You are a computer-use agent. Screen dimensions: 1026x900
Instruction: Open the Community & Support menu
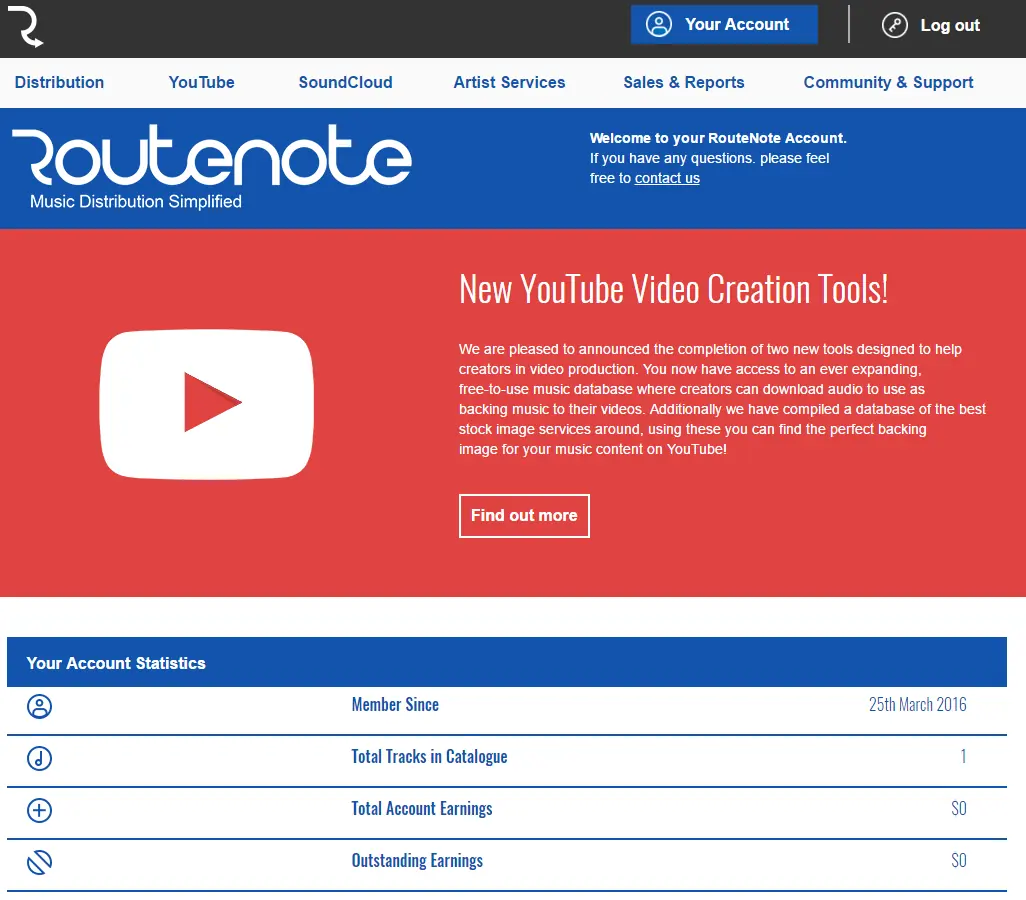point(889,82)
